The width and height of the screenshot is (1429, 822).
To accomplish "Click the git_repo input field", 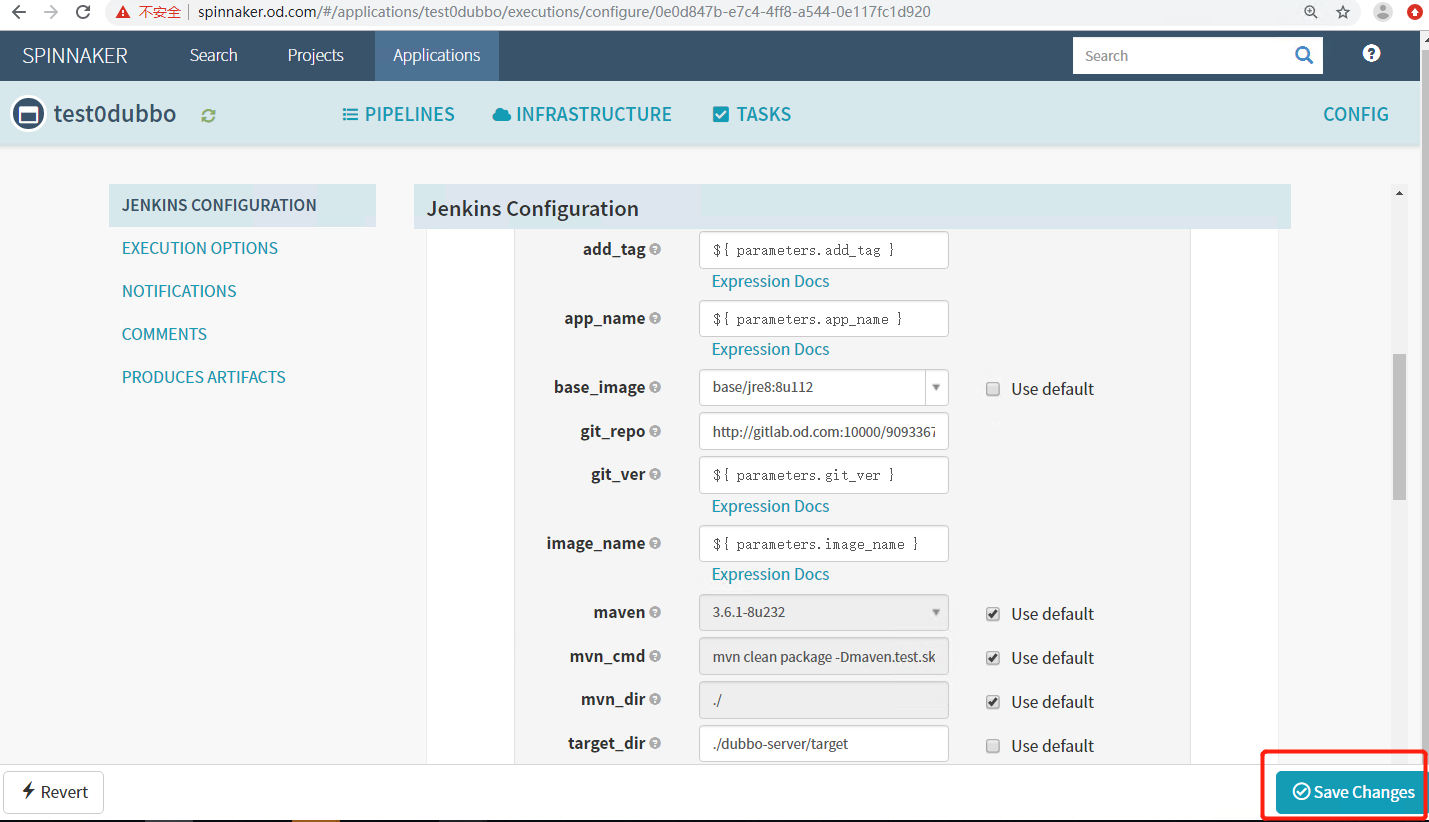I will click(x=823, y=431).
